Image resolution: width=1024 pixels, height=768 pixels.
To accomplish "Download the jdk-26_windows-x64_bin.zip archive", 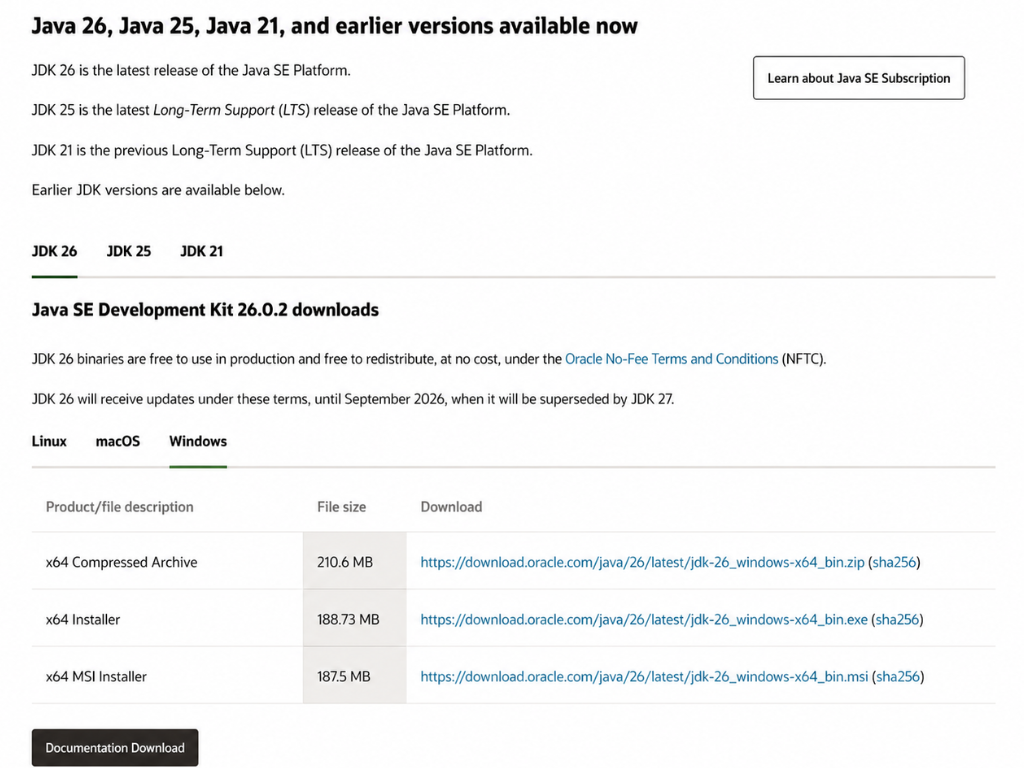I will 642,562.
